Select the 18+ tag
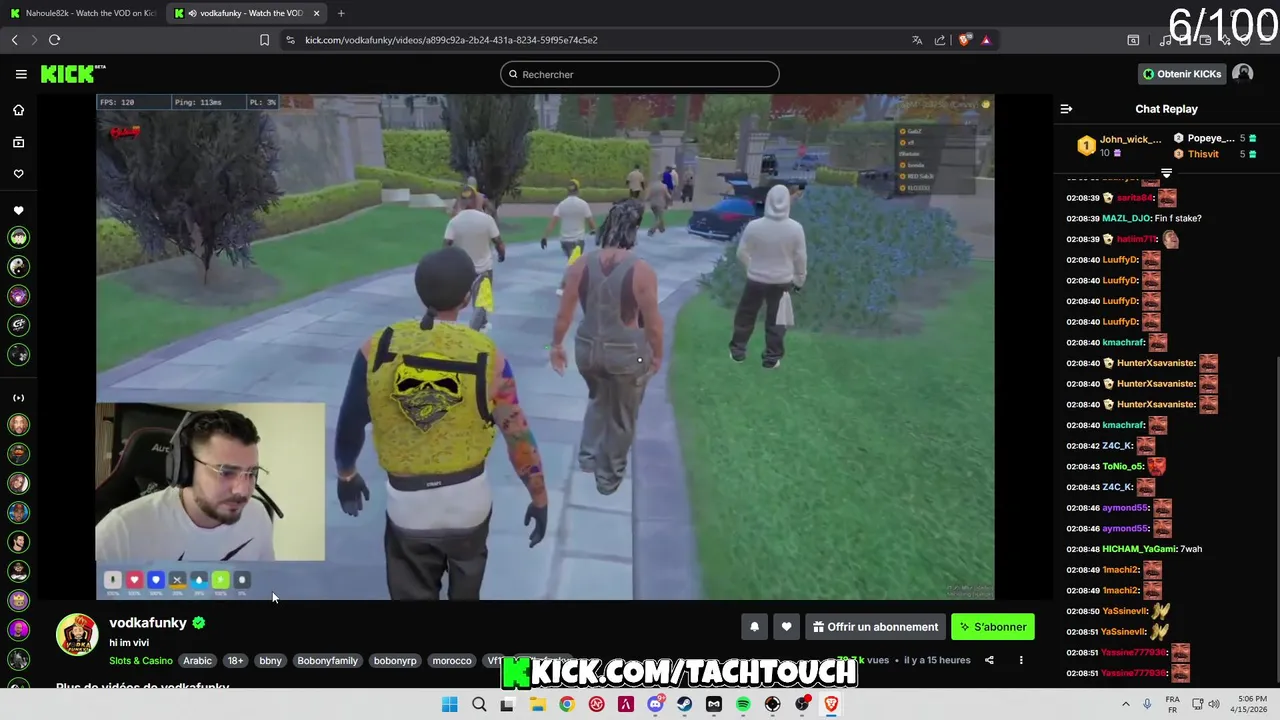The image size is (1280, 720). (235, 661)
